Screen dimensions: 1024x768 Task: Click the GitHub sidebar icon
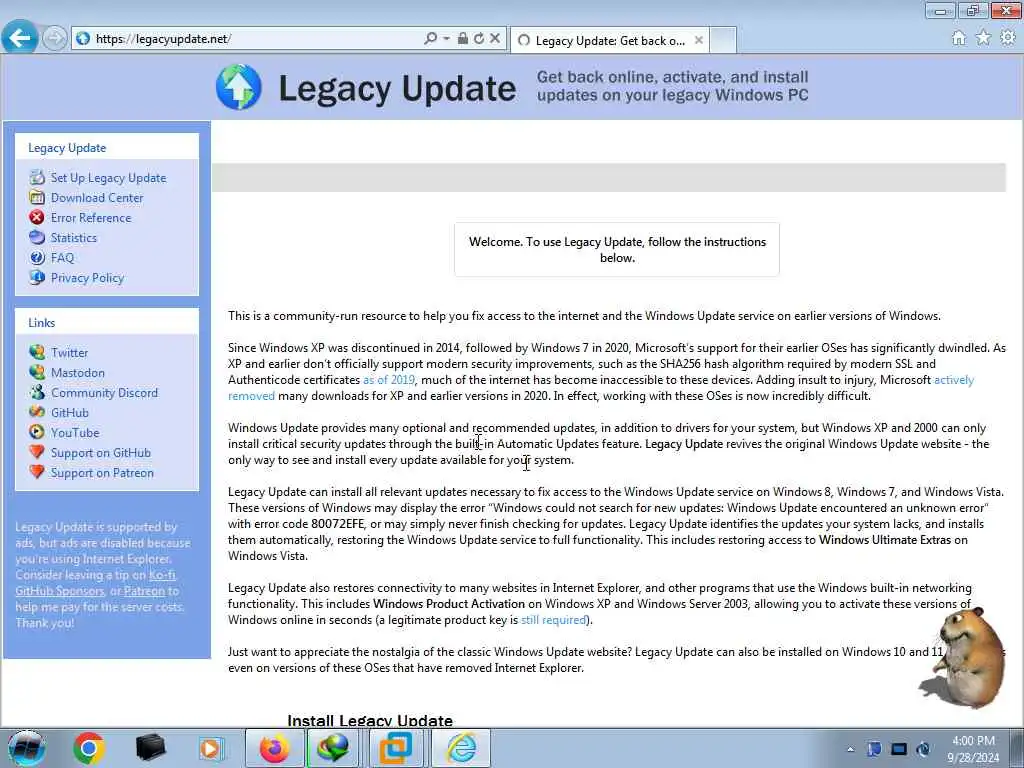coord(37,412)
